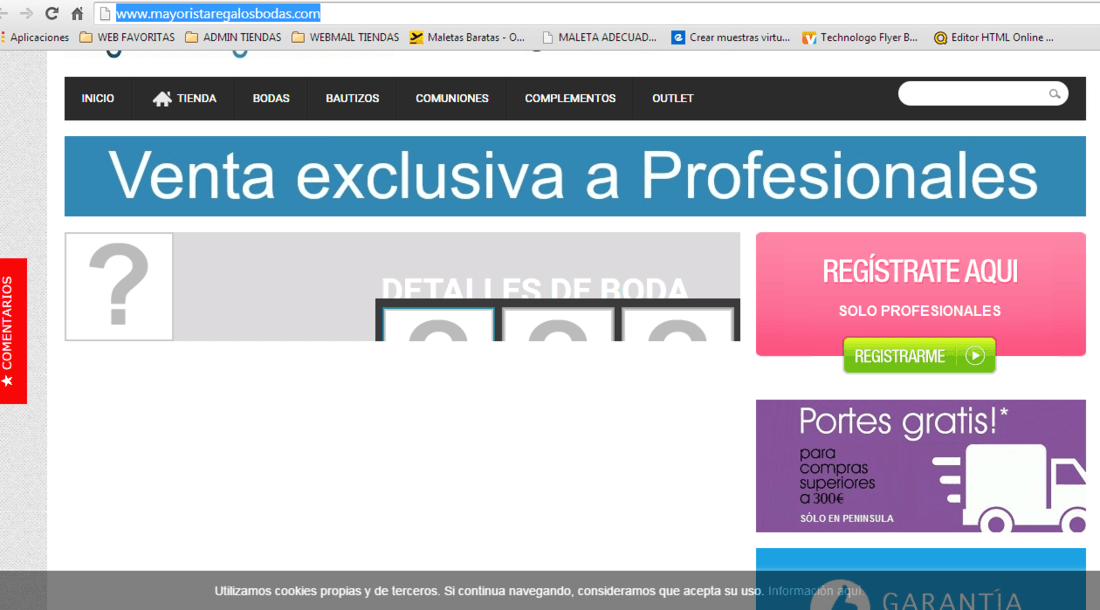Viewport: 1100px width, 610px height.
Task: Open the COMPLEMENTOS menu
Action: (570, 98)
